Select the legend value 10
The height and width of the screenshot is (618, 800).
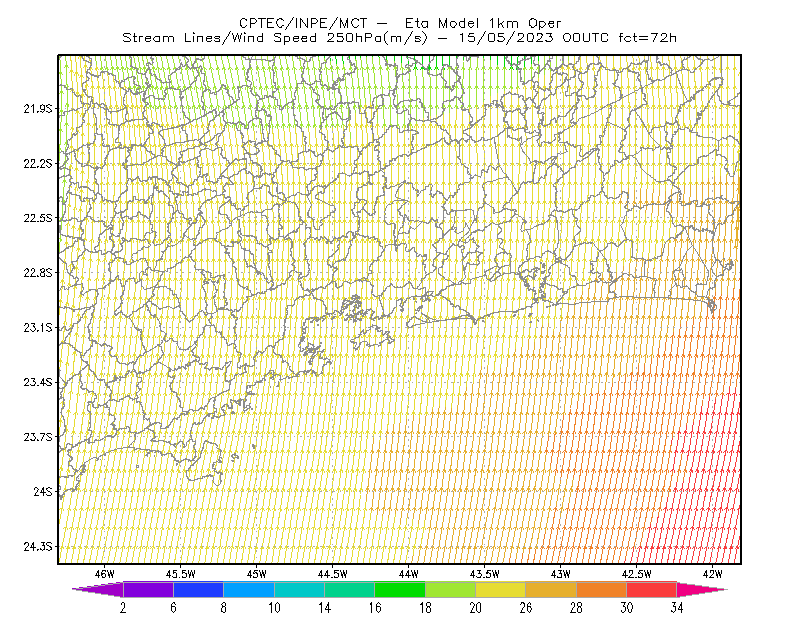pos(274,608)
